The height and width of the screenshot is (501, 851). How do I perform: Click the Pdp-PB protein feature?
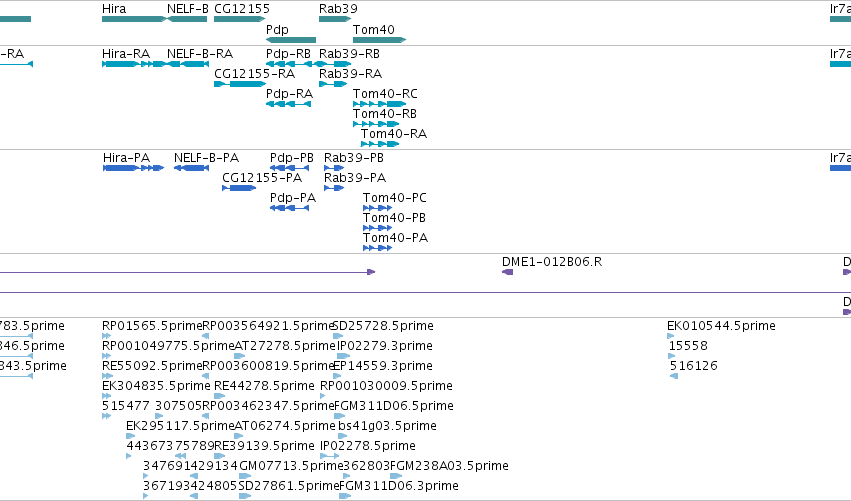coord(289,168)
